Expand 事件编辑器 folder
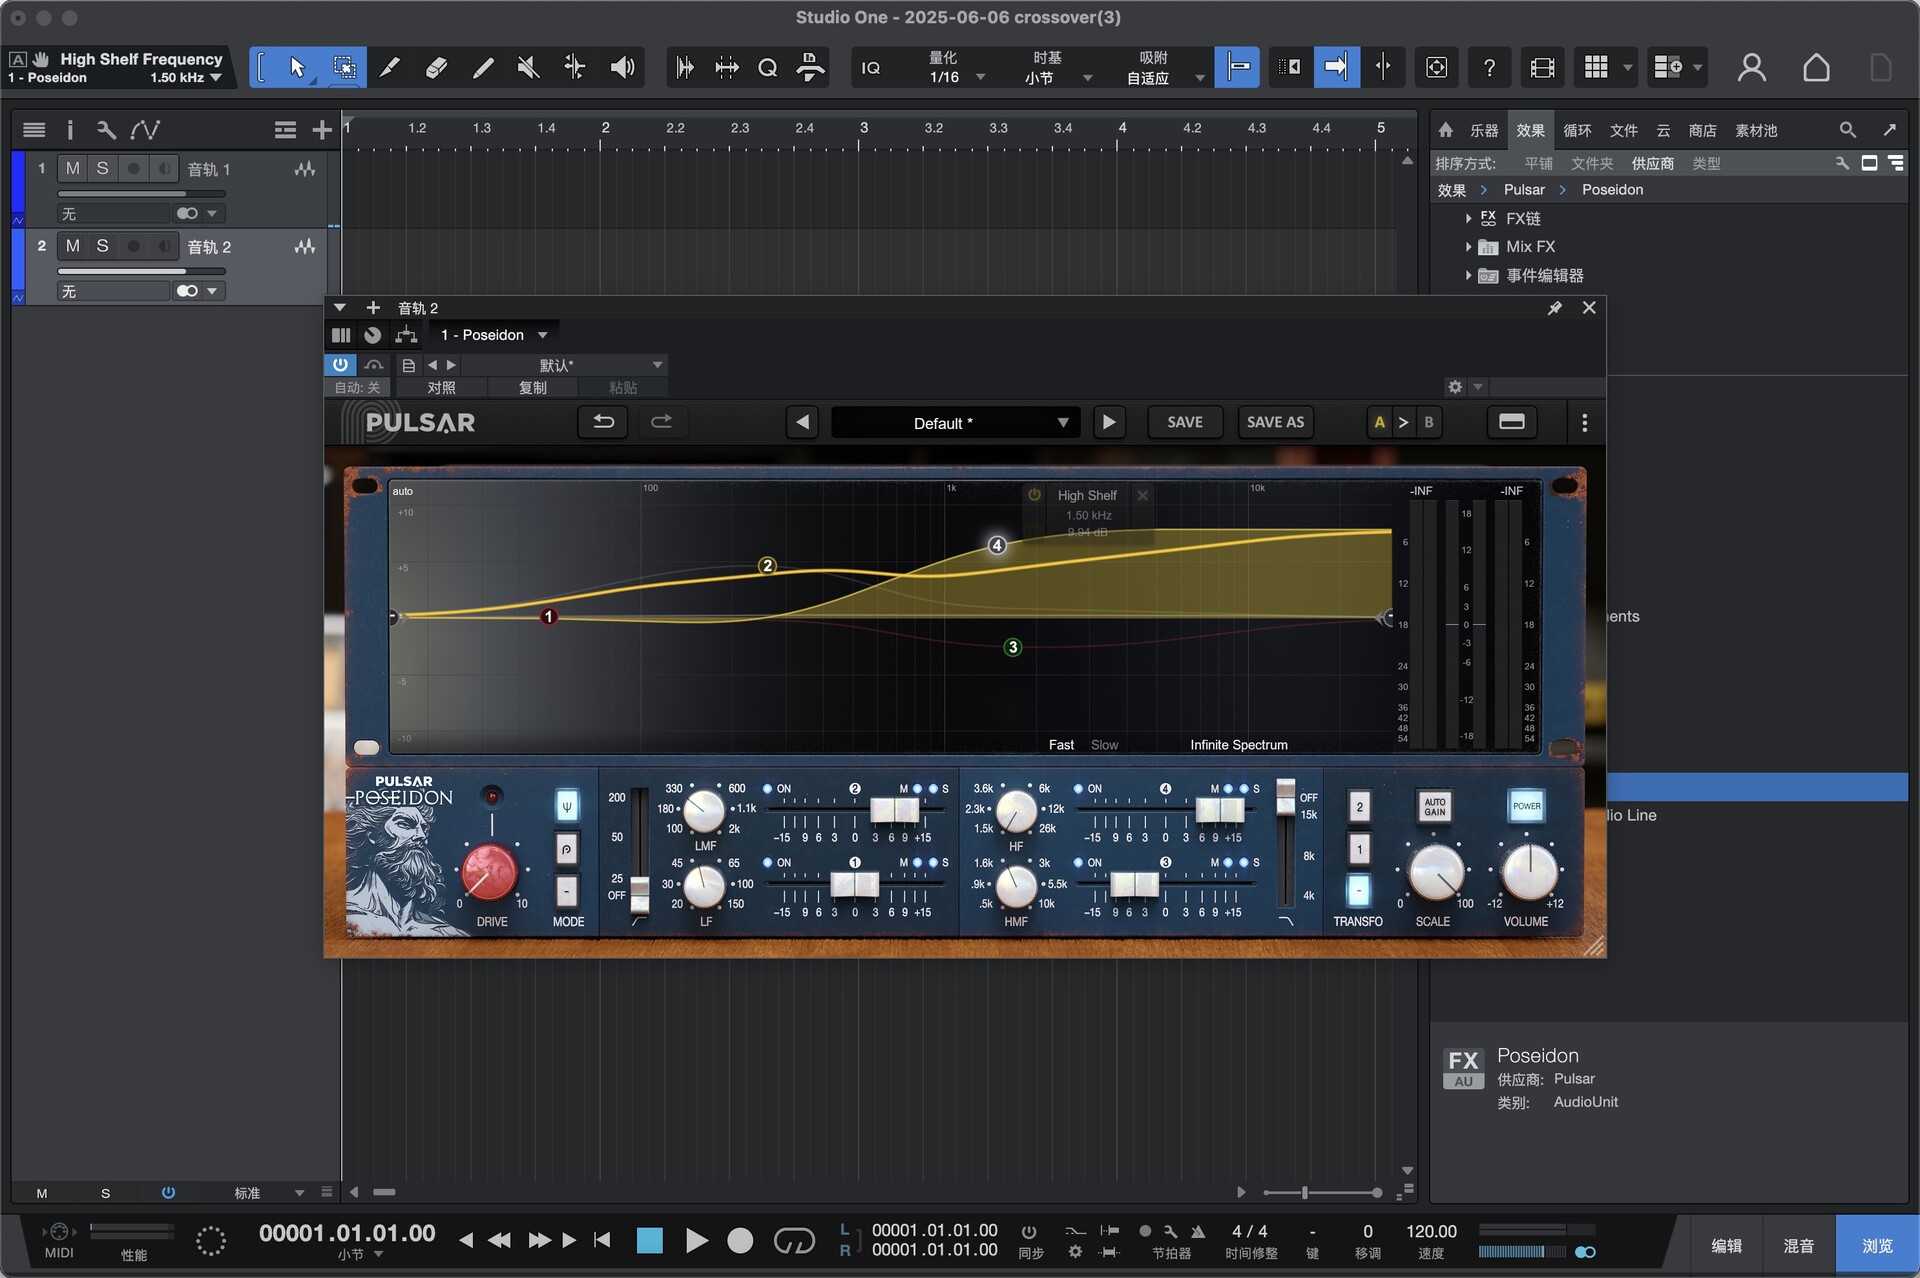Viewport: 1920px width, 1278px height. pyautogui.click(x=1468, y=275)
